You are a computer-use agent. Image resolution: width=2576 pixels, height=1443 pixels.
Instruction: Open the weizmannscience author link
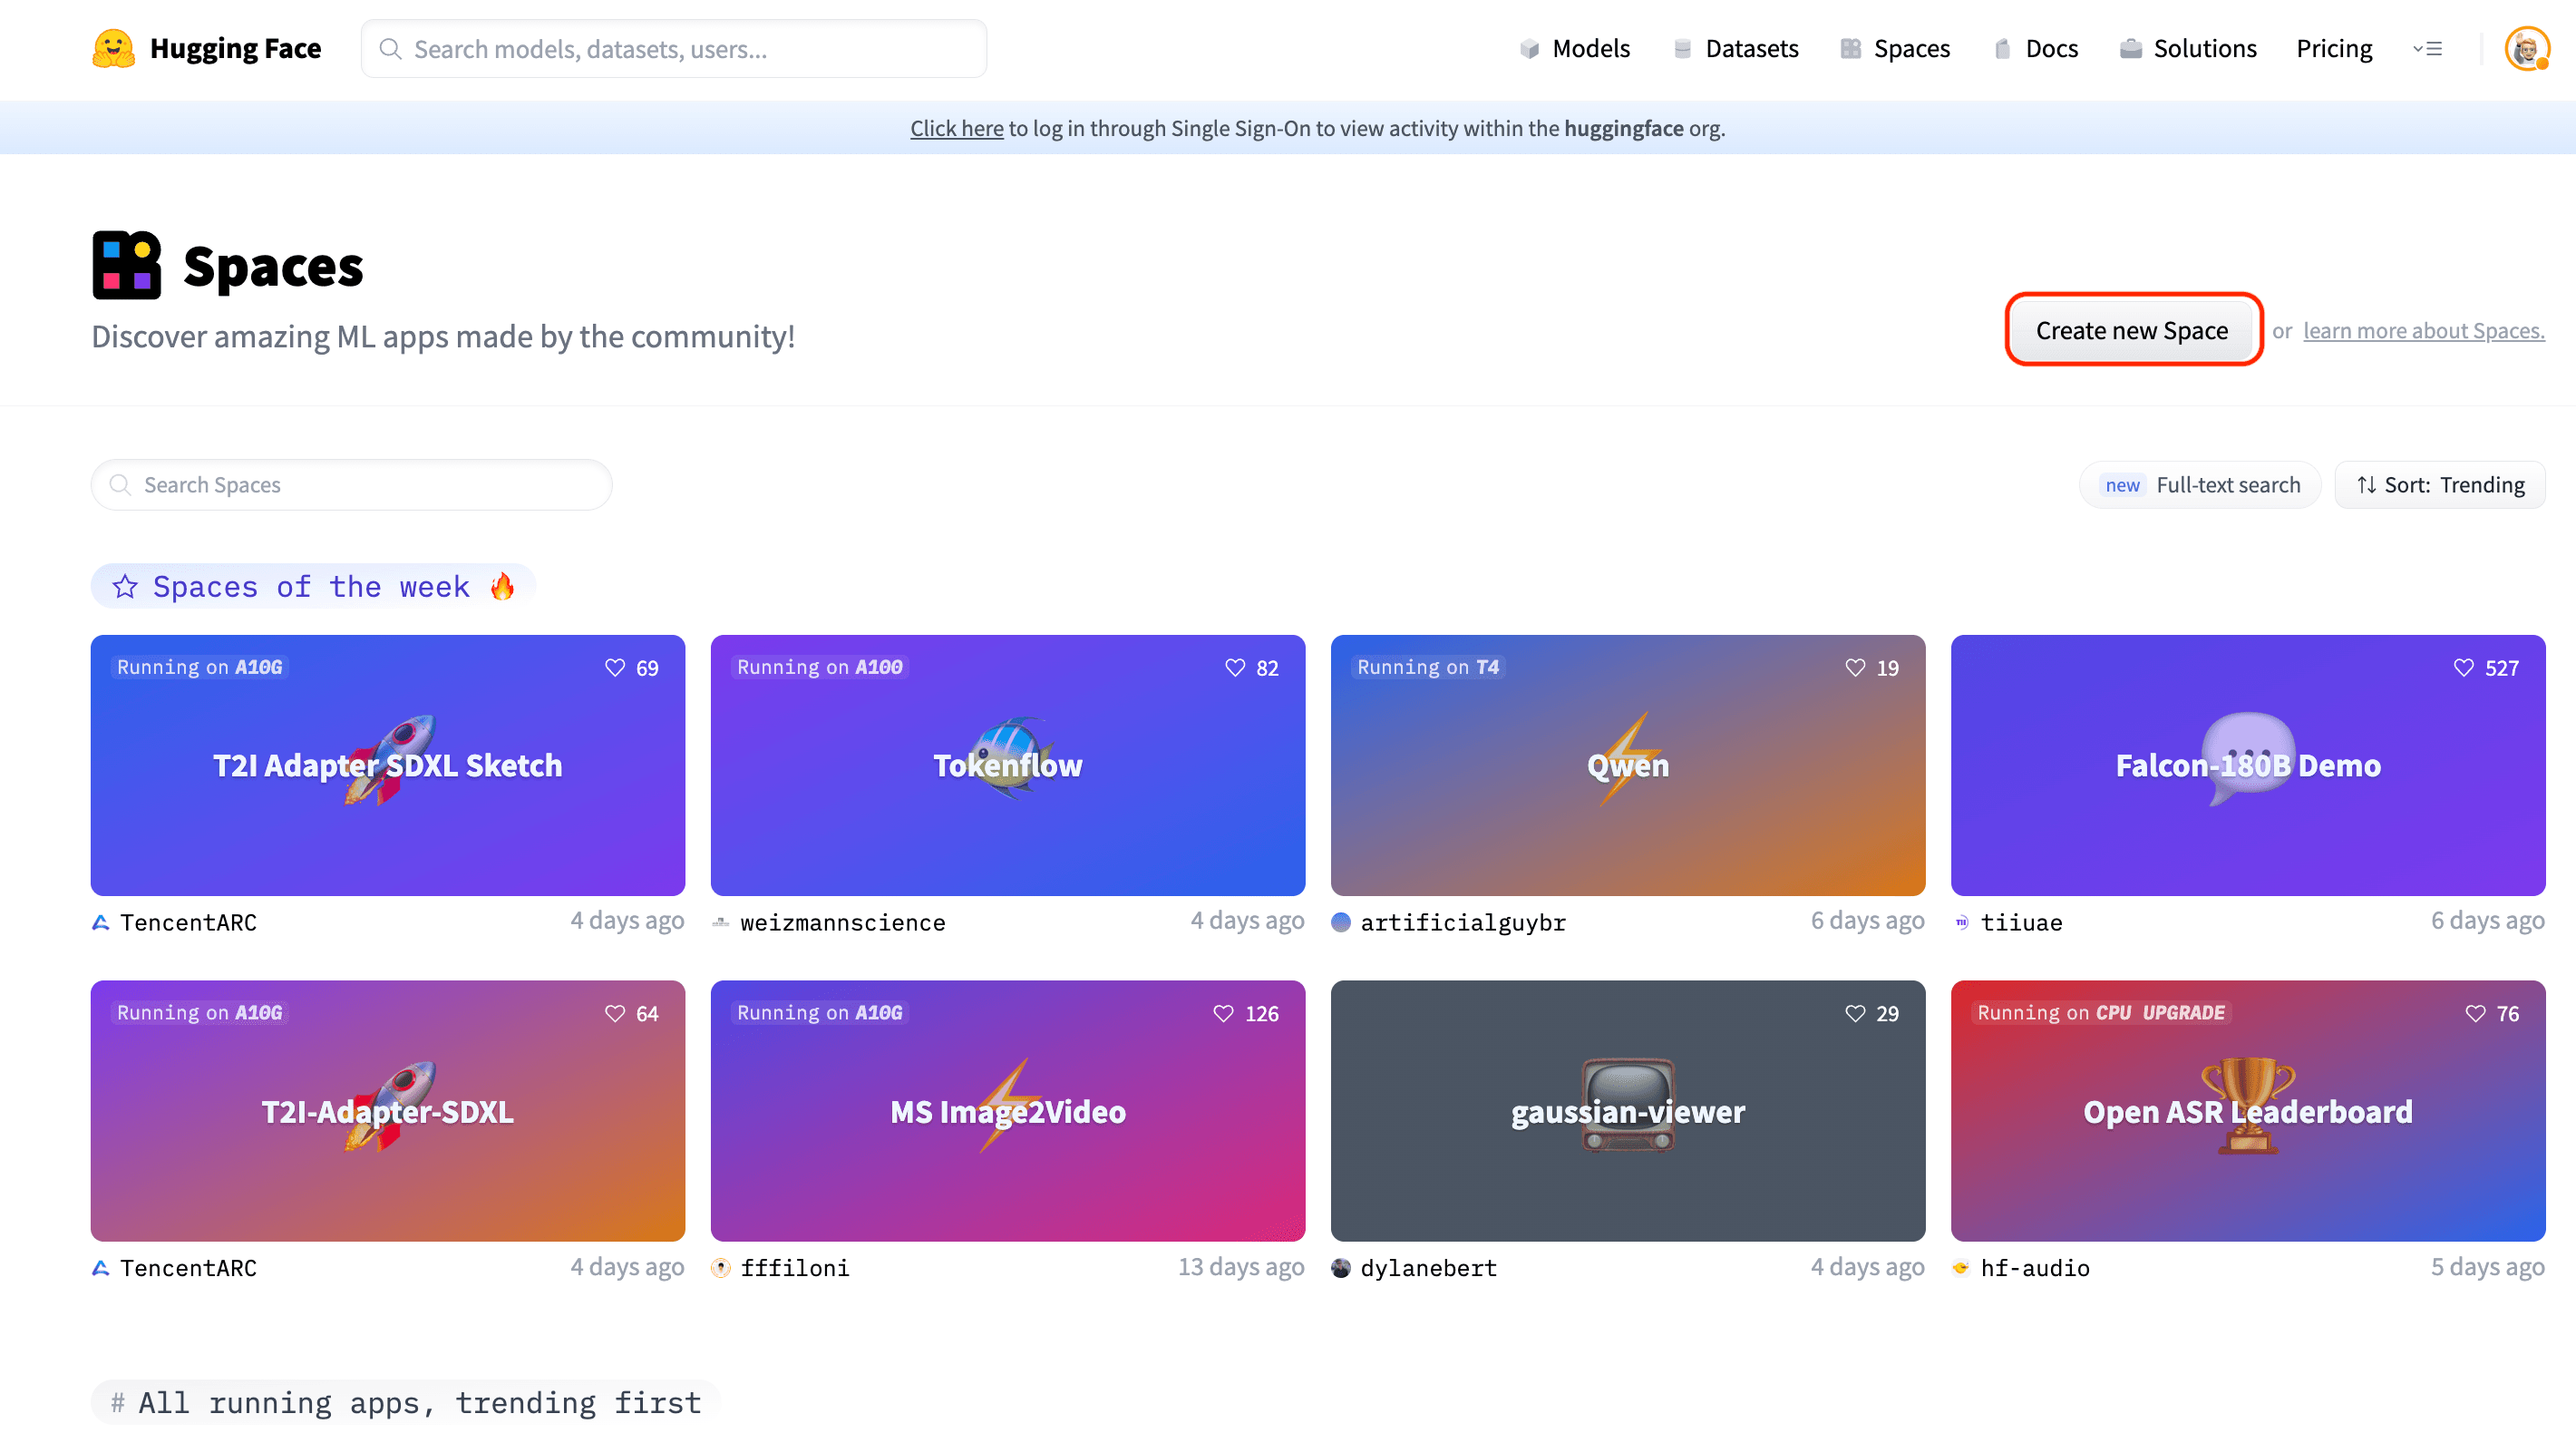(x=843, y=922)
